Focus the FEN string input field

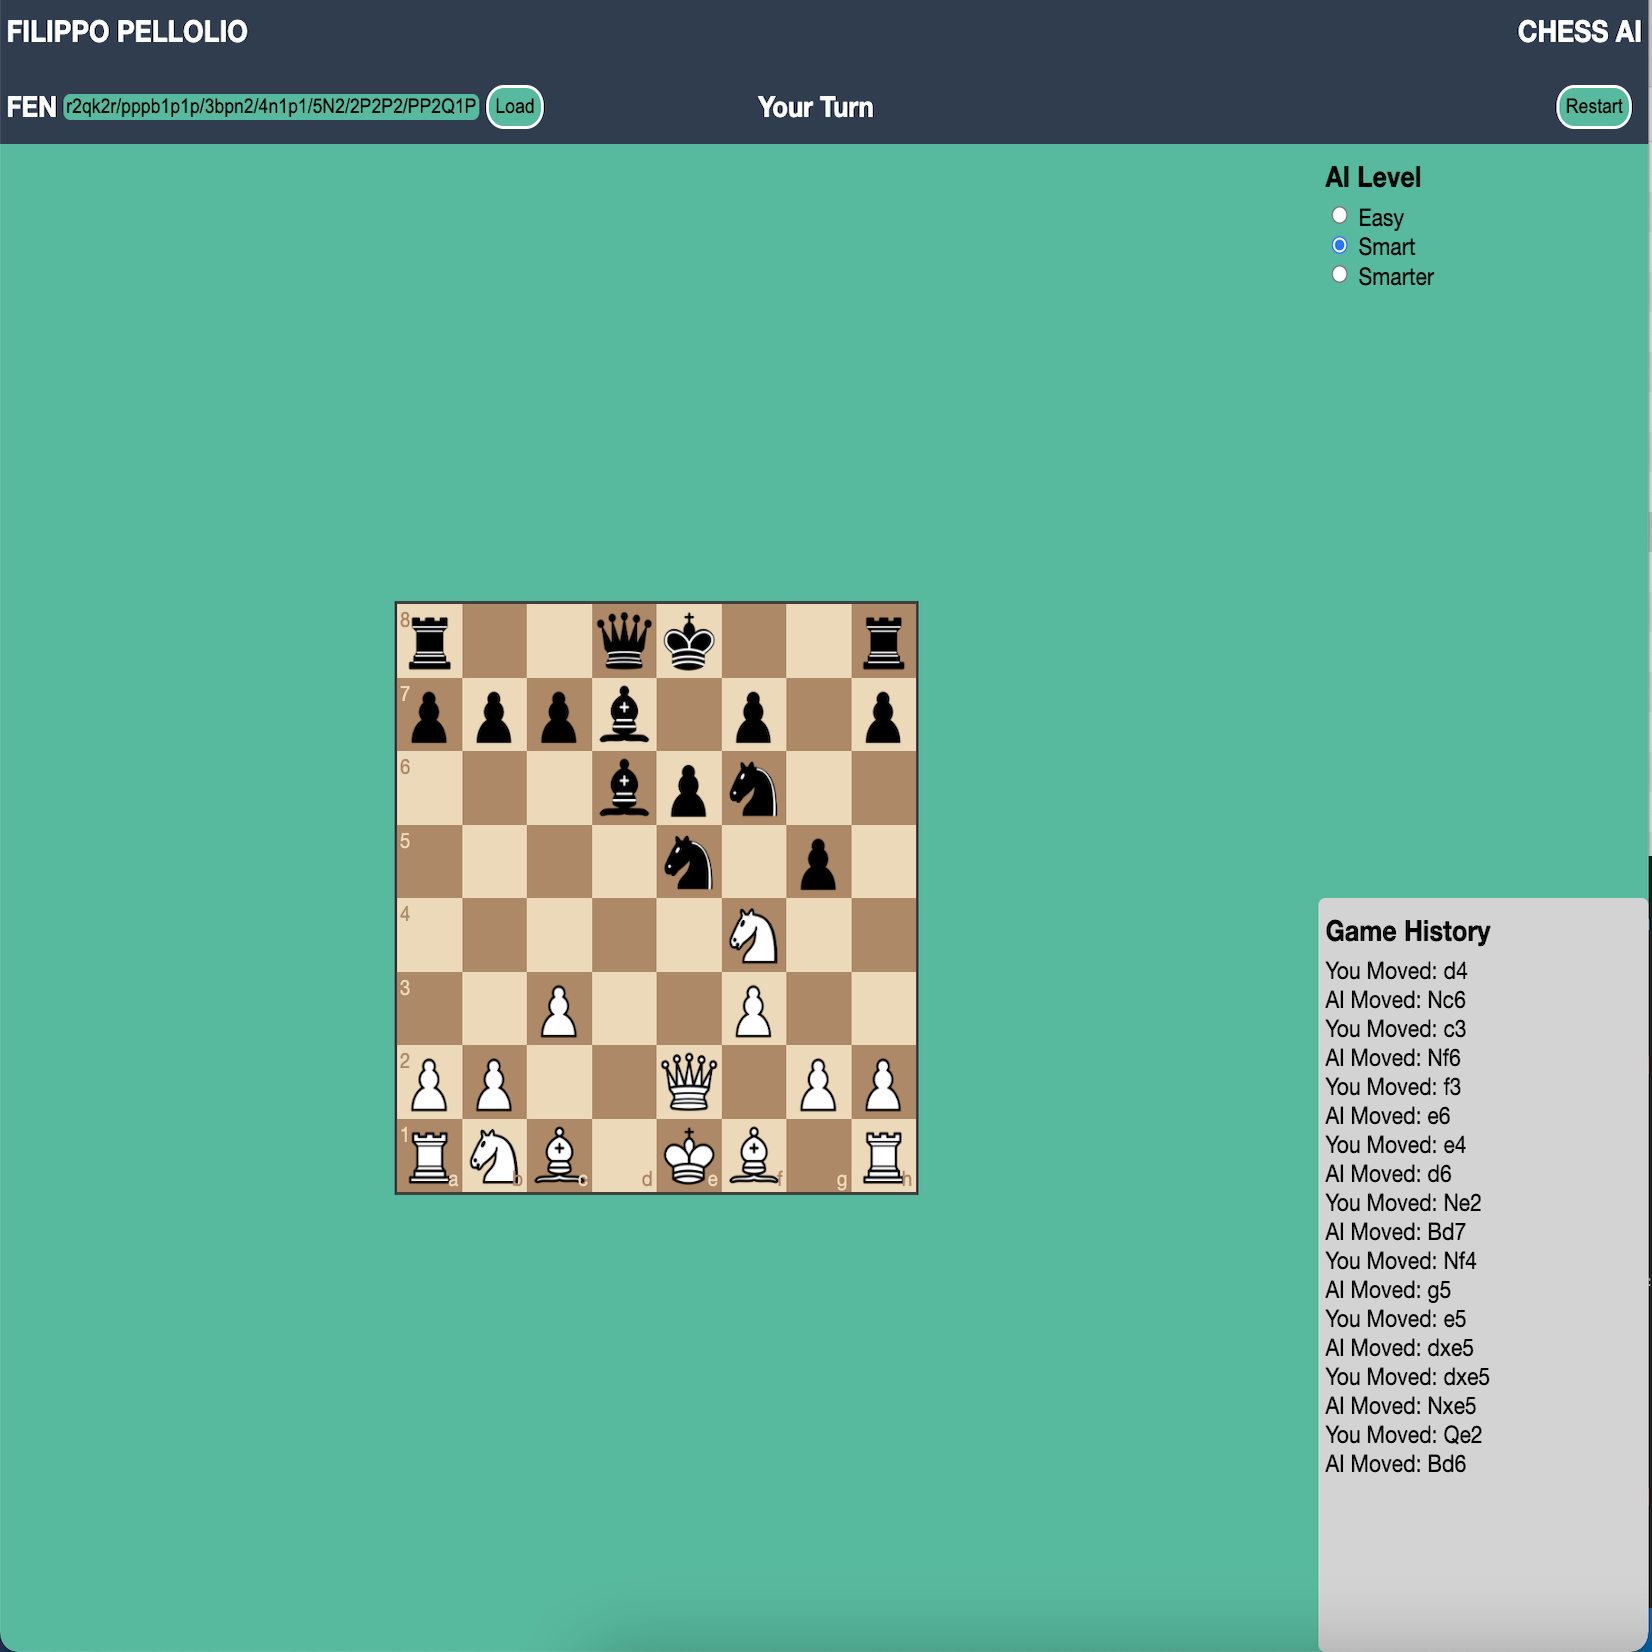point(272,107)
